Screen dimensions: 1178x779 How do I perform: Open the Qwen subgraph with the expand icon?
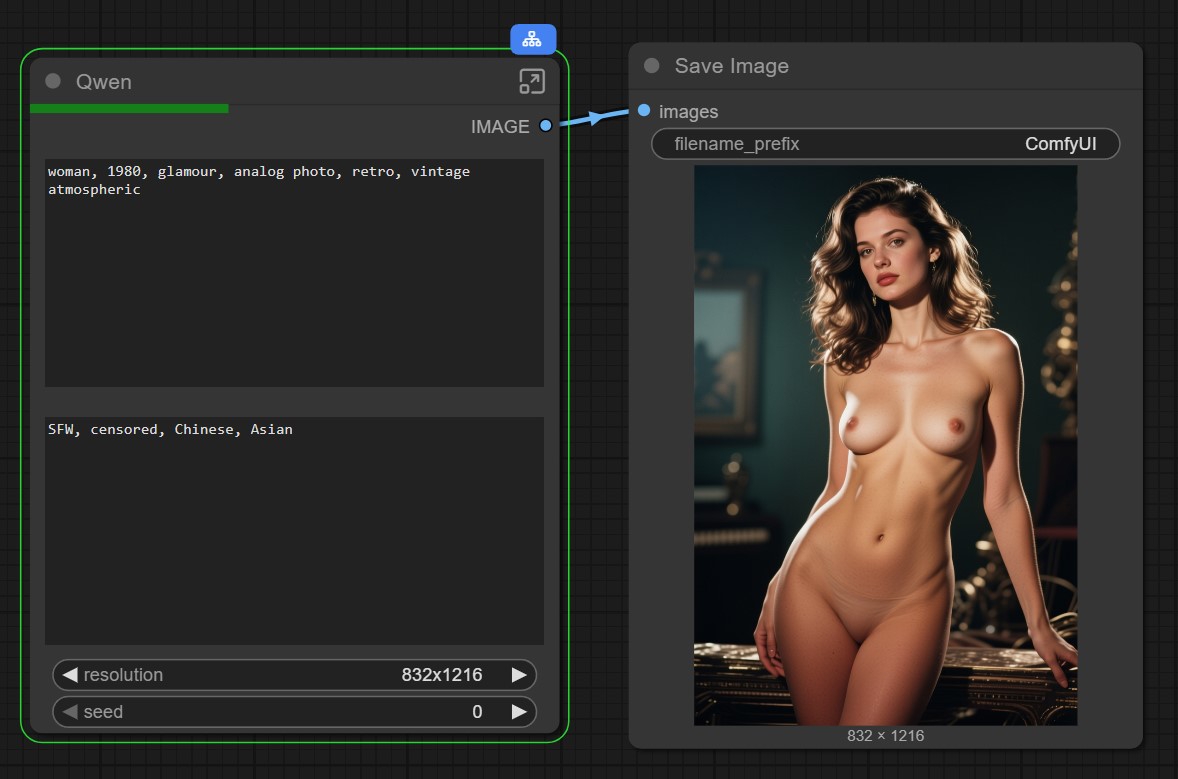pos(532,82)
